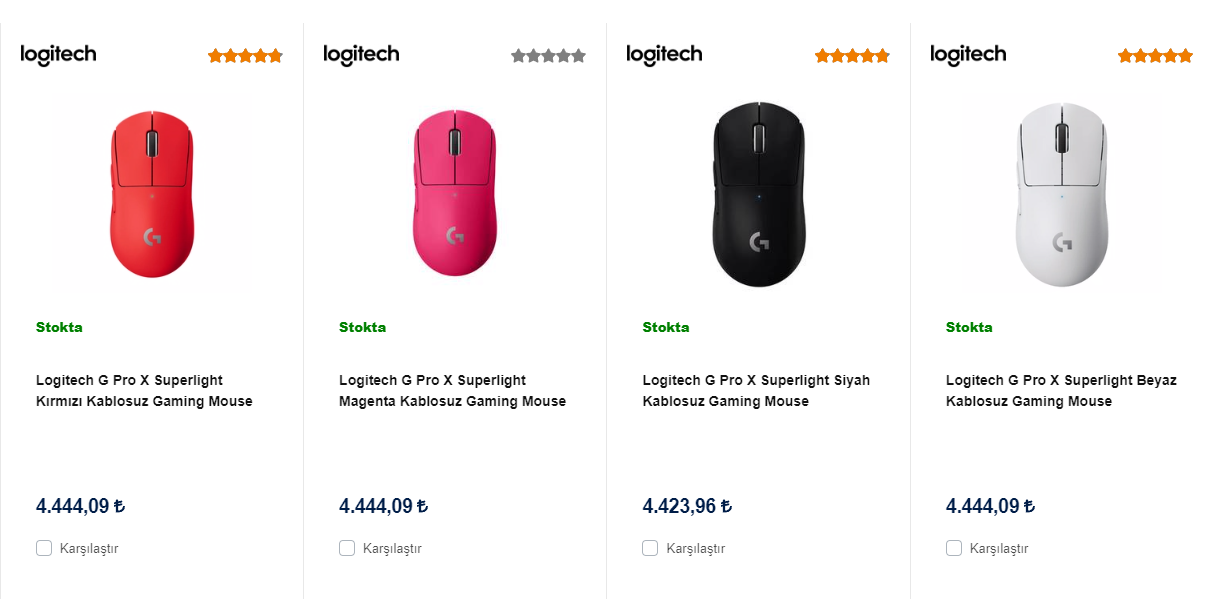Open the Superlight Kırmızı Kablosuz Gaming Mouse title
Image resolution: width=1229 pixels, height=599 pixels.
pos(144,391)
